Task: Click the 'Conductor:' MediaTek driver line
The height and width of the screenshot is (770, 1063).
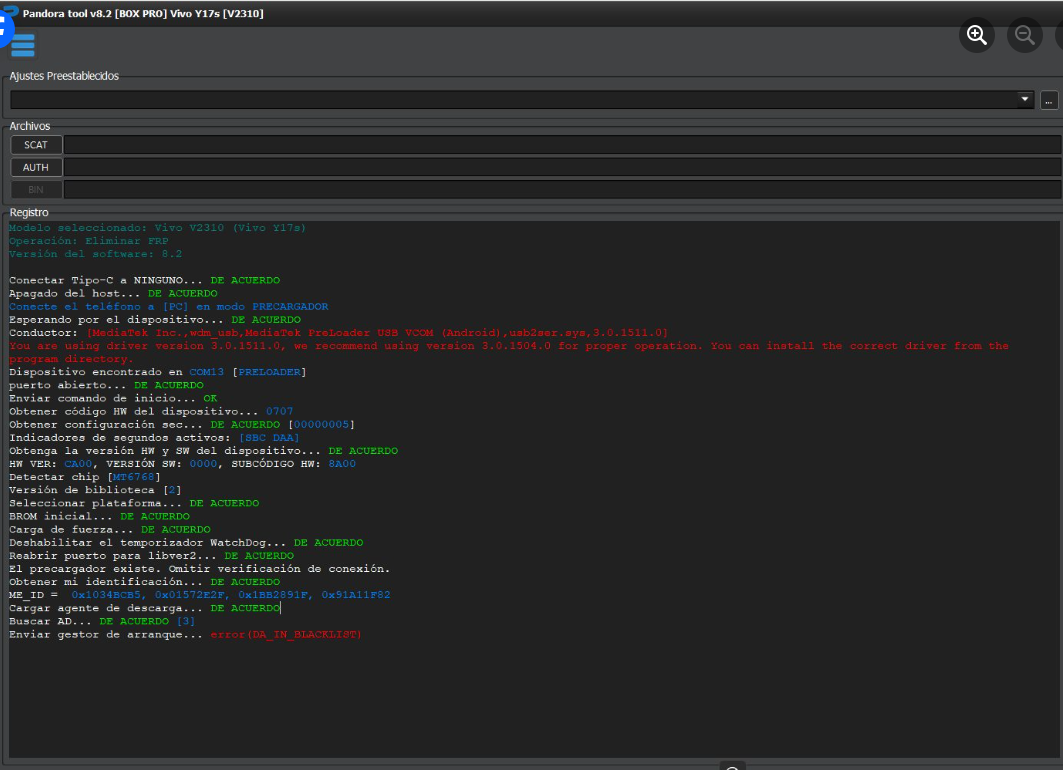Action: pos(338,333)
